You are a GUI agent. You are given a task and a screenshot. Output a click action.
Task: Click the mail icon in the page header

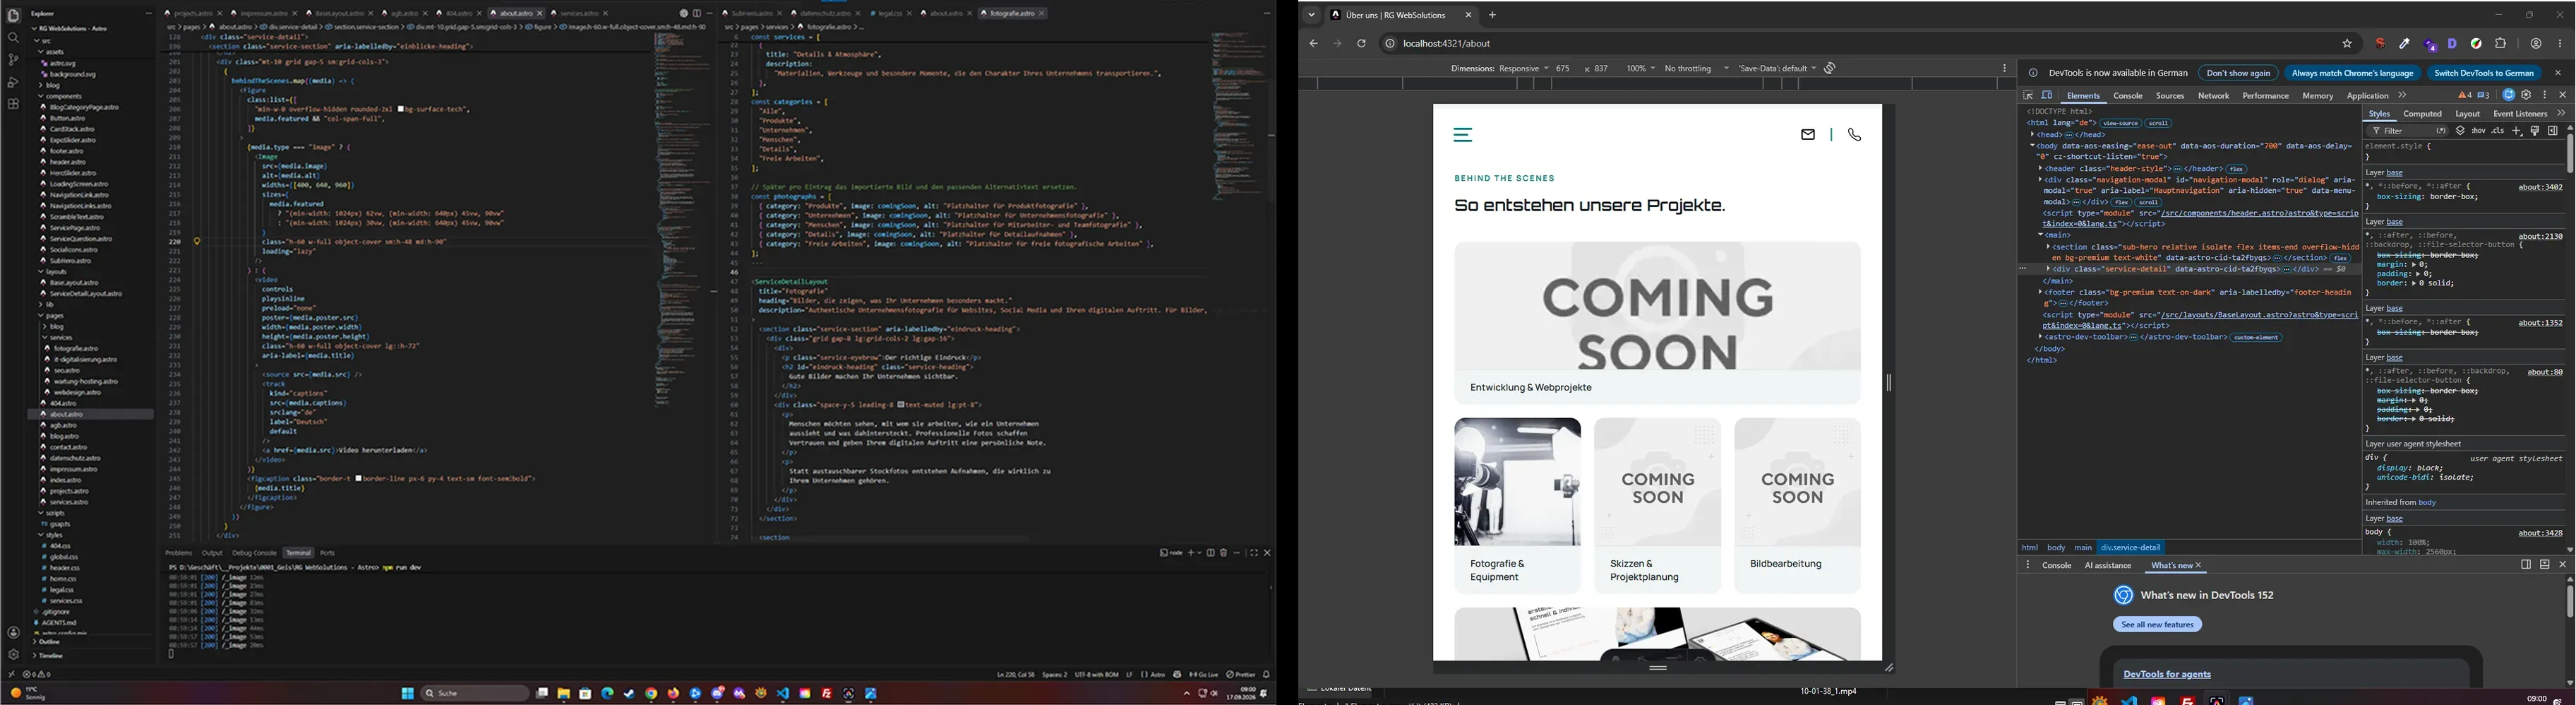pyautogui.click(x=1808, y=135)
